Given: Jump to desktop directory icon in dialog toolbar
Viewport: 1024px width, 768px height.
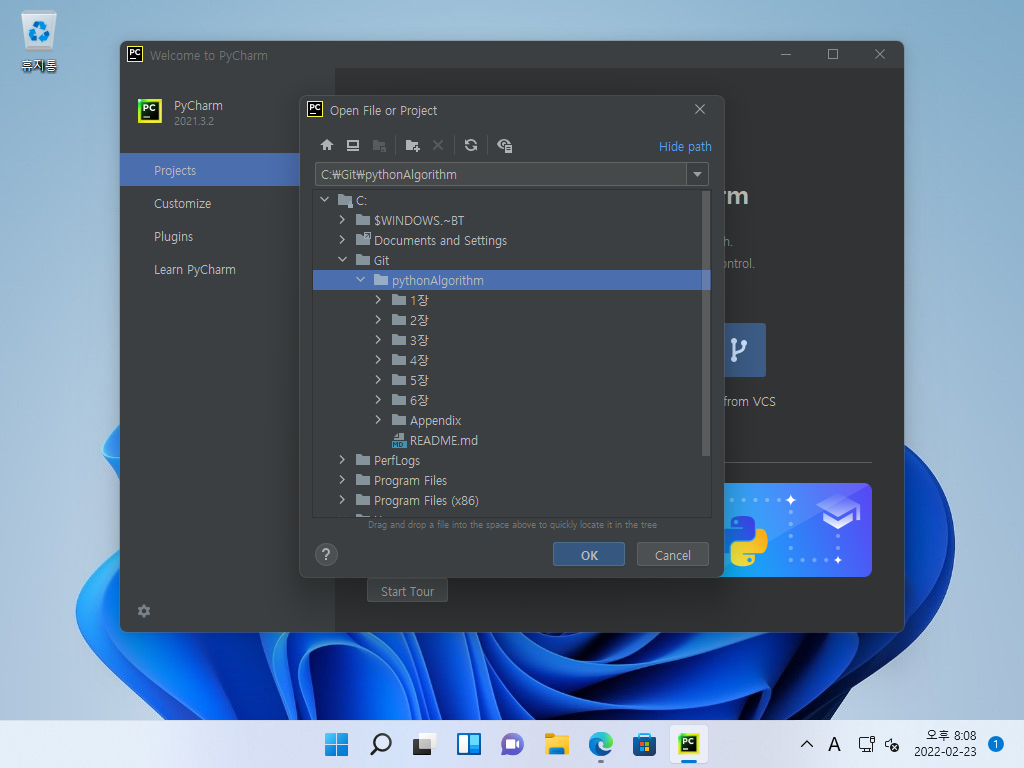Looking at the screenshot, I should [353, 145].
